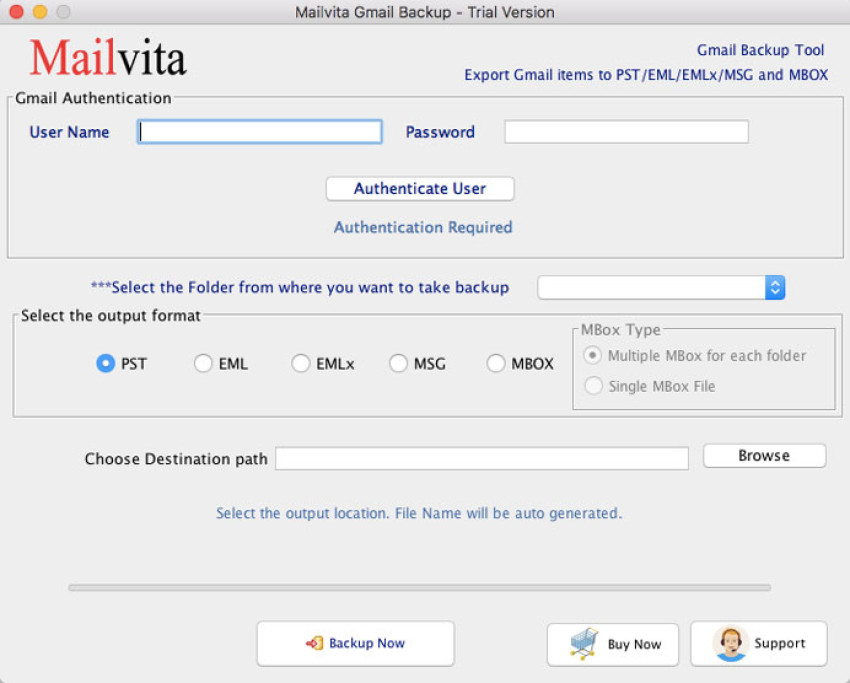The image size is (850, 683).
Task: Click the shopping cart icon beside Buy Now
Action: (x=581, y=644)
